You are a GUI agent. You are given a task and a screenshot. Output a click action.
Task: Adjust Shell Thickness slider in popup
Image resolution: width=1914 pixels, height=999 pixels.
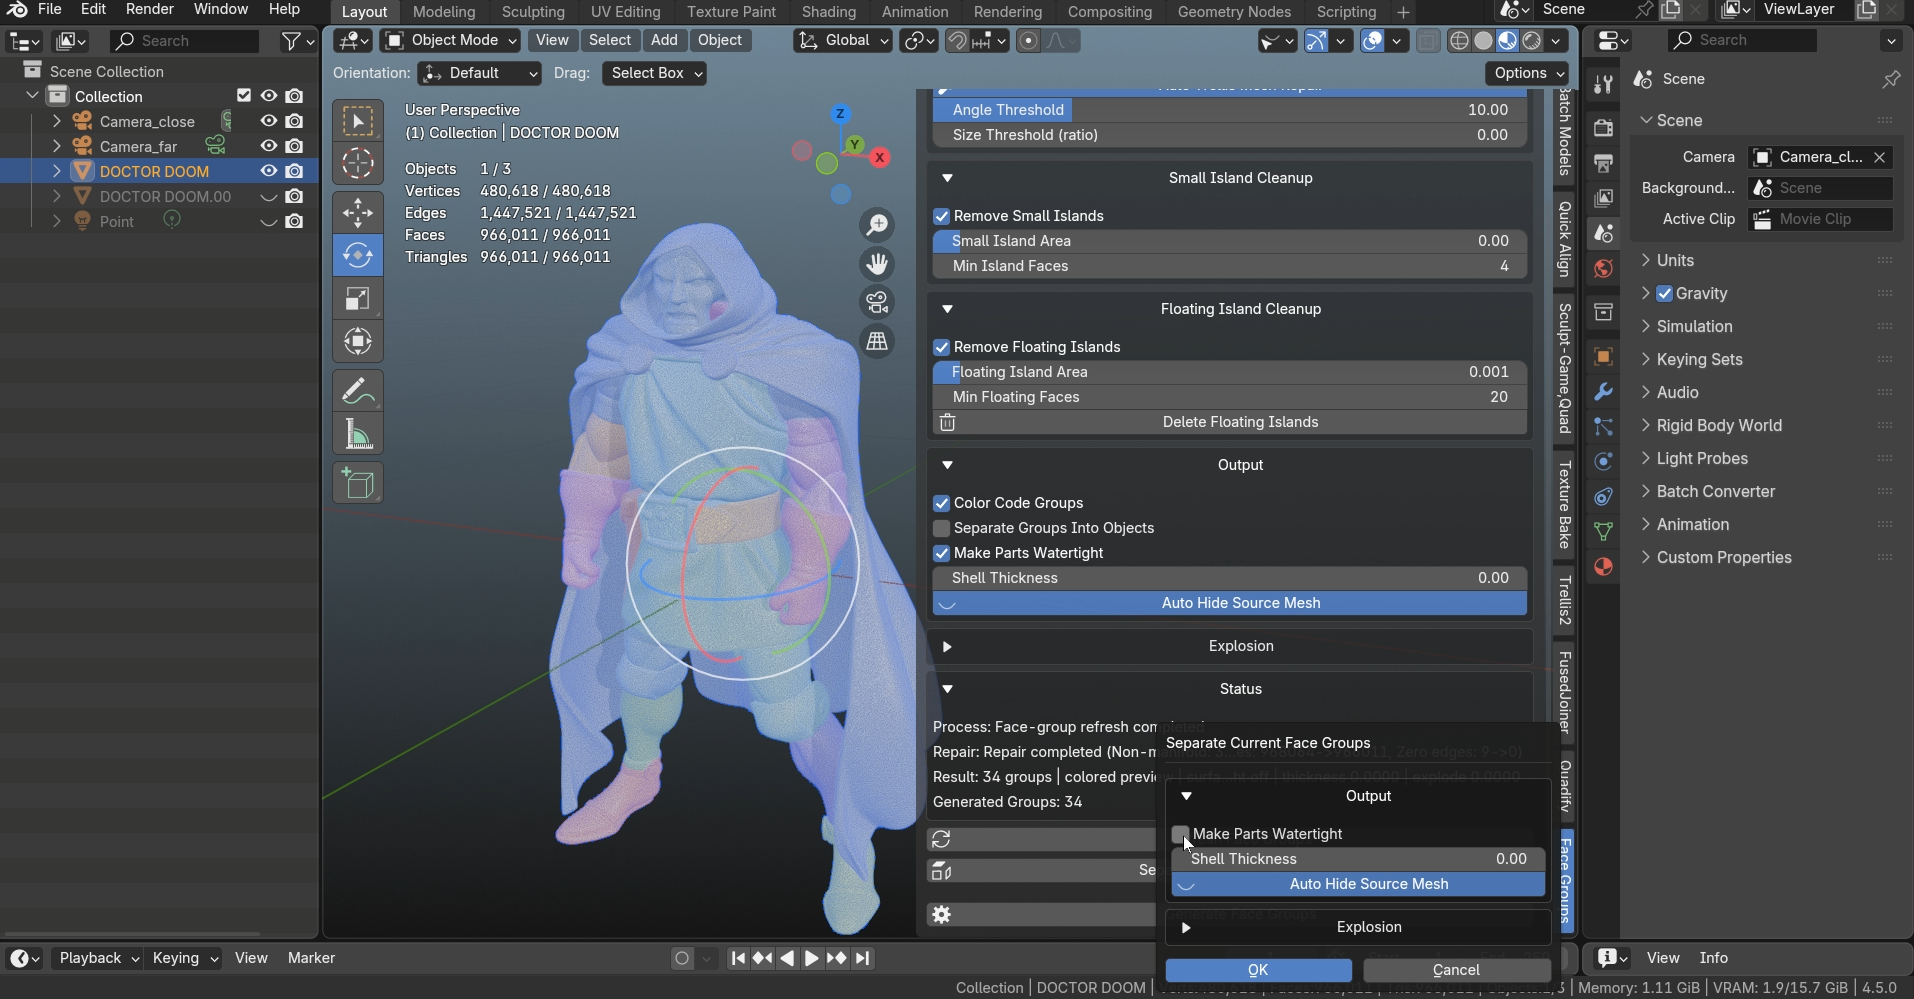(x=1358, y=859)
